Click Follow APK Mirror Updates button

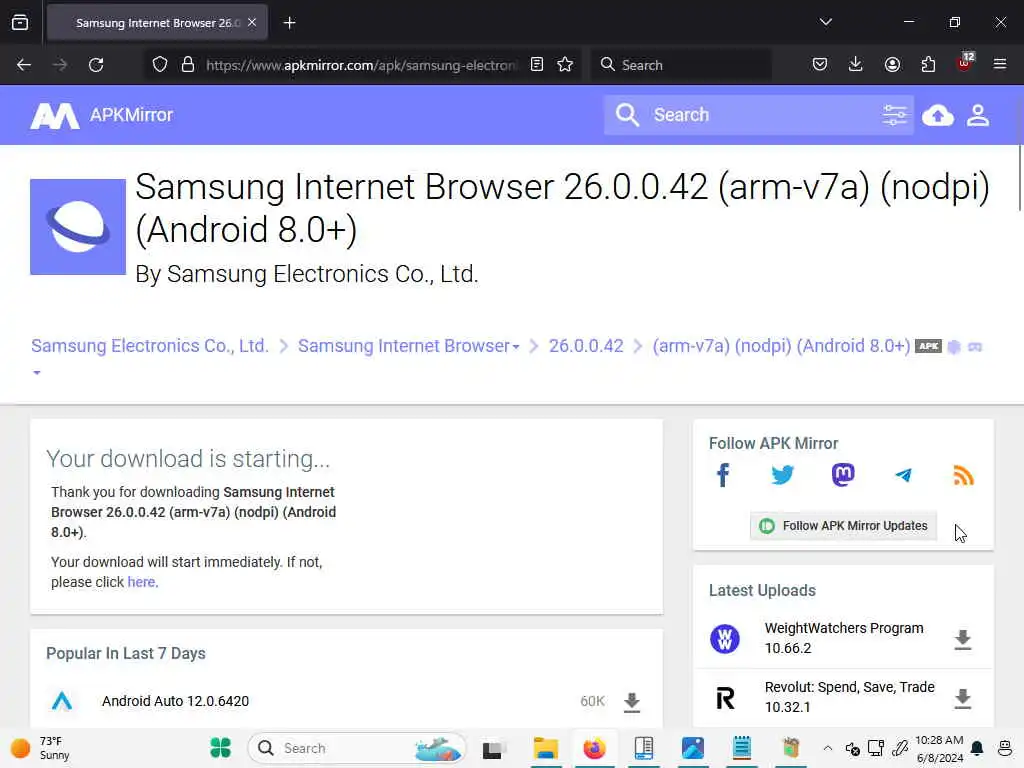(x=843, y=526)
